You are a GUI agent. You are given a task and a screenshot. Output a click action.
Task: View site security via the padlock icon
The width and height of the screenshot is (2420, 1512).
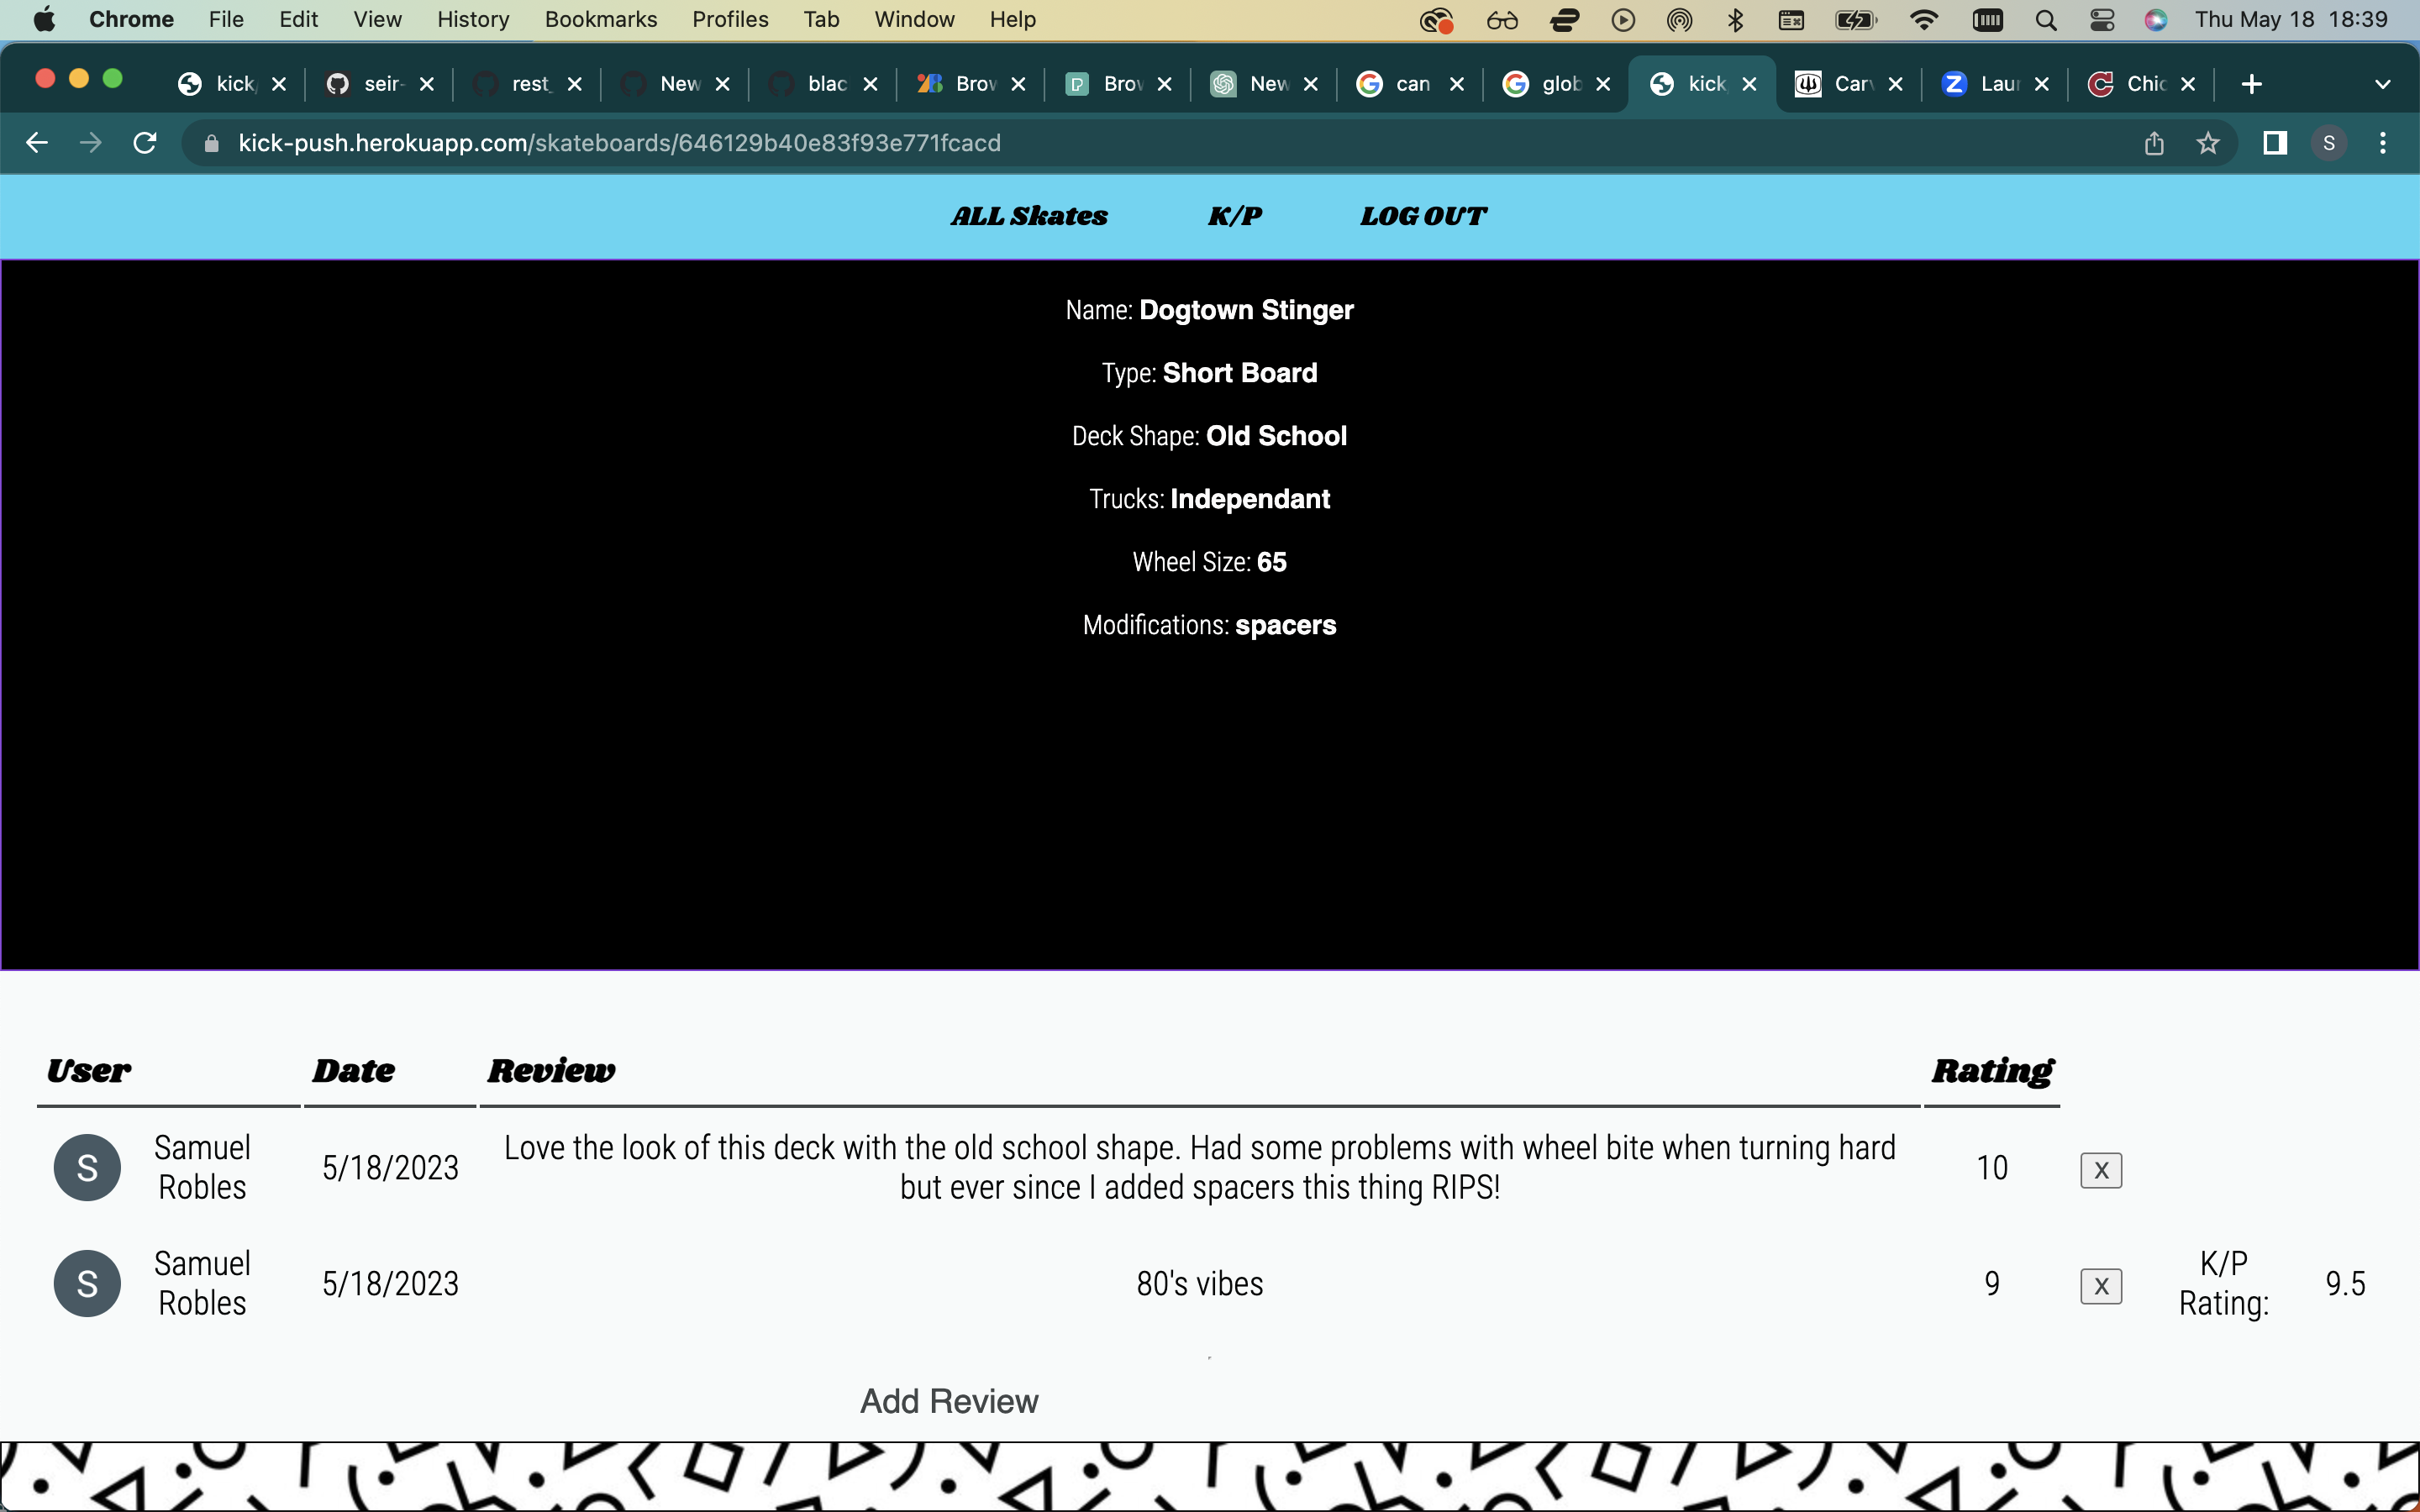(211, 142)
